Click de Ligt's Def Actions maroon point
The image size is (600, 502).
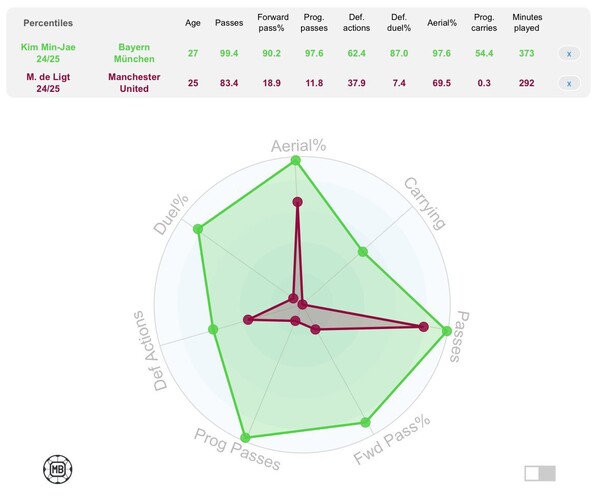coord(248,320)
